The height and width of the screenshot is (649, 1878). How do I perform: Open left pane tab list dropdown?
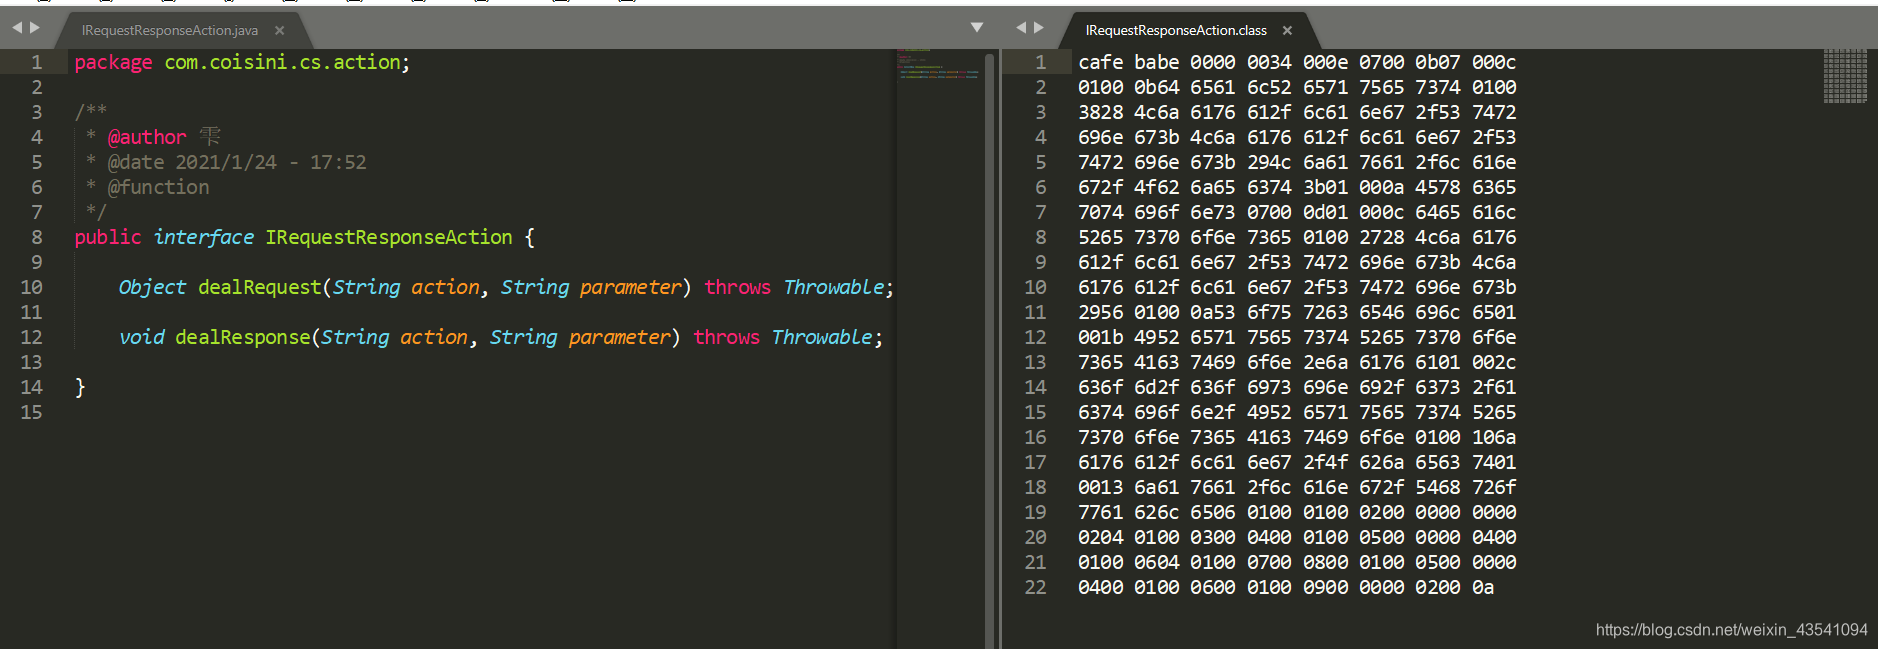pos(977,28)
